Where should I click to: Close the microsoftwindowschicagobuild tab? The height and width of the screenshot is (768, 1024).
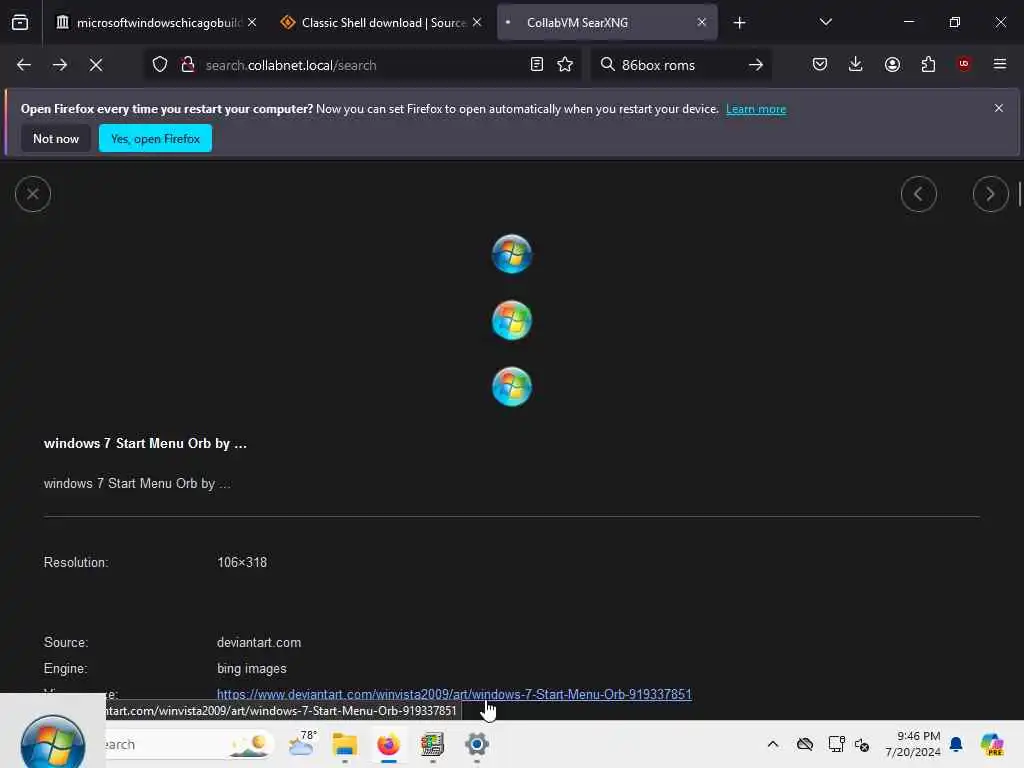(x=252, y=23)
